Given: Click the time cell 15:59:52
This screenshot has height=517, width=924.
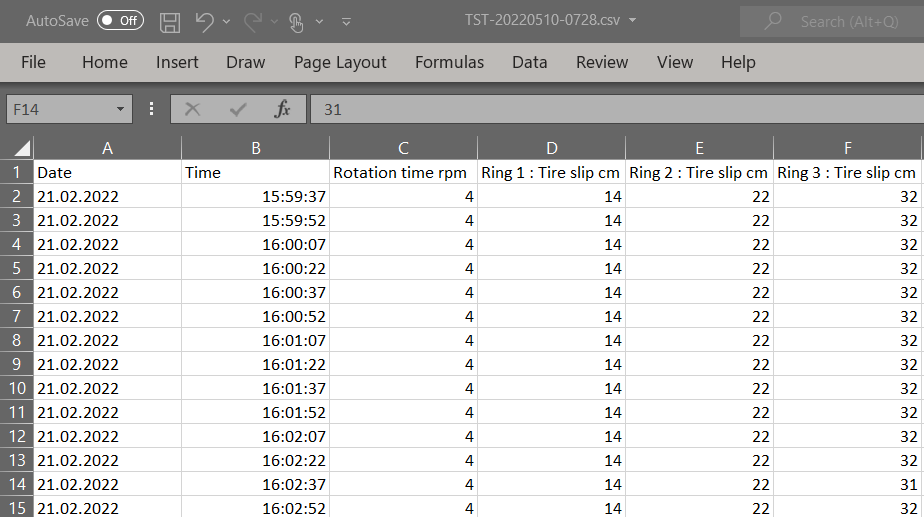Looking at the screenshot, I should tap(255, 220).
